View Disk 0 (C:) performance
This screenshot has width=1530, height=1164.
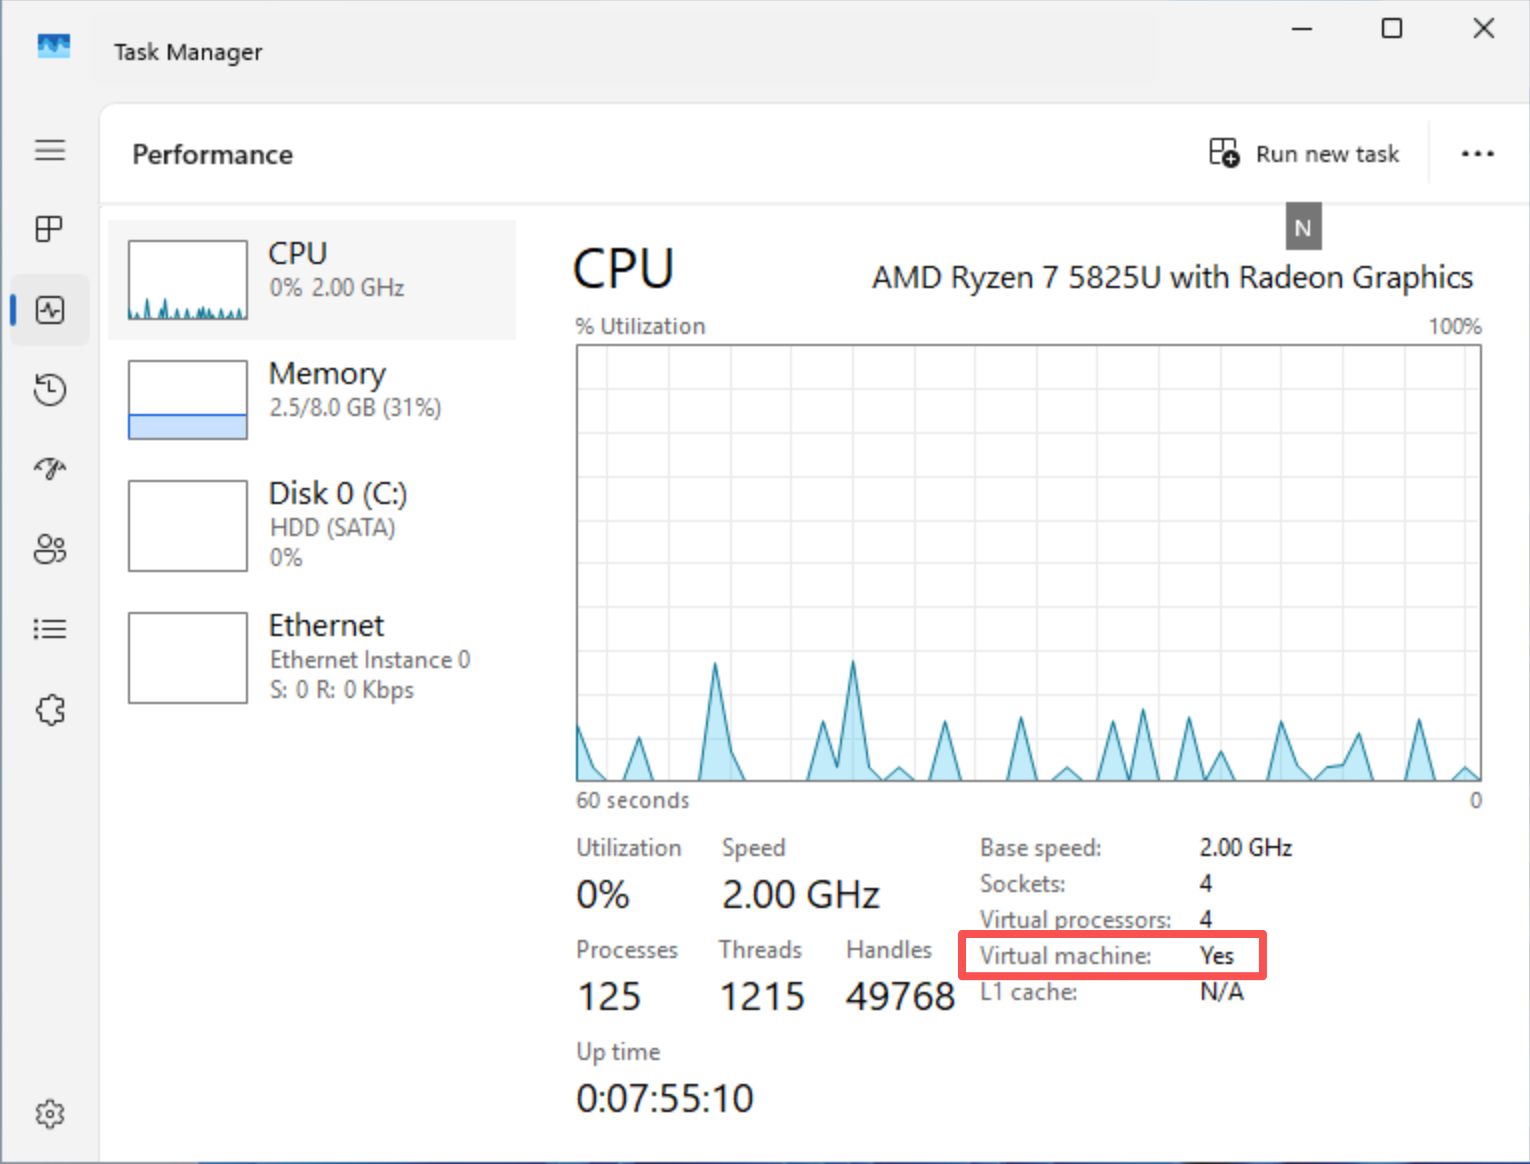(x=310, y=524)
